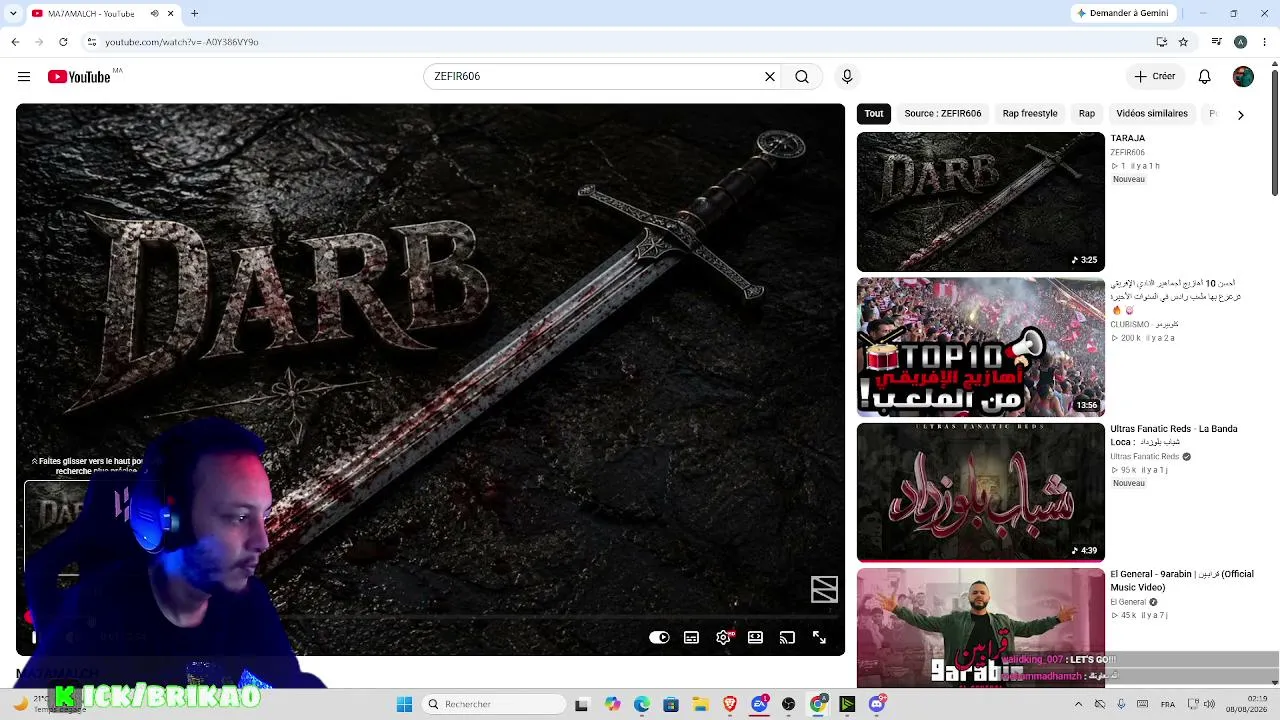Toggle theater mode in the player
Image resolution: width=1280 pixels, height=720 pixels.
pos(755,638)
